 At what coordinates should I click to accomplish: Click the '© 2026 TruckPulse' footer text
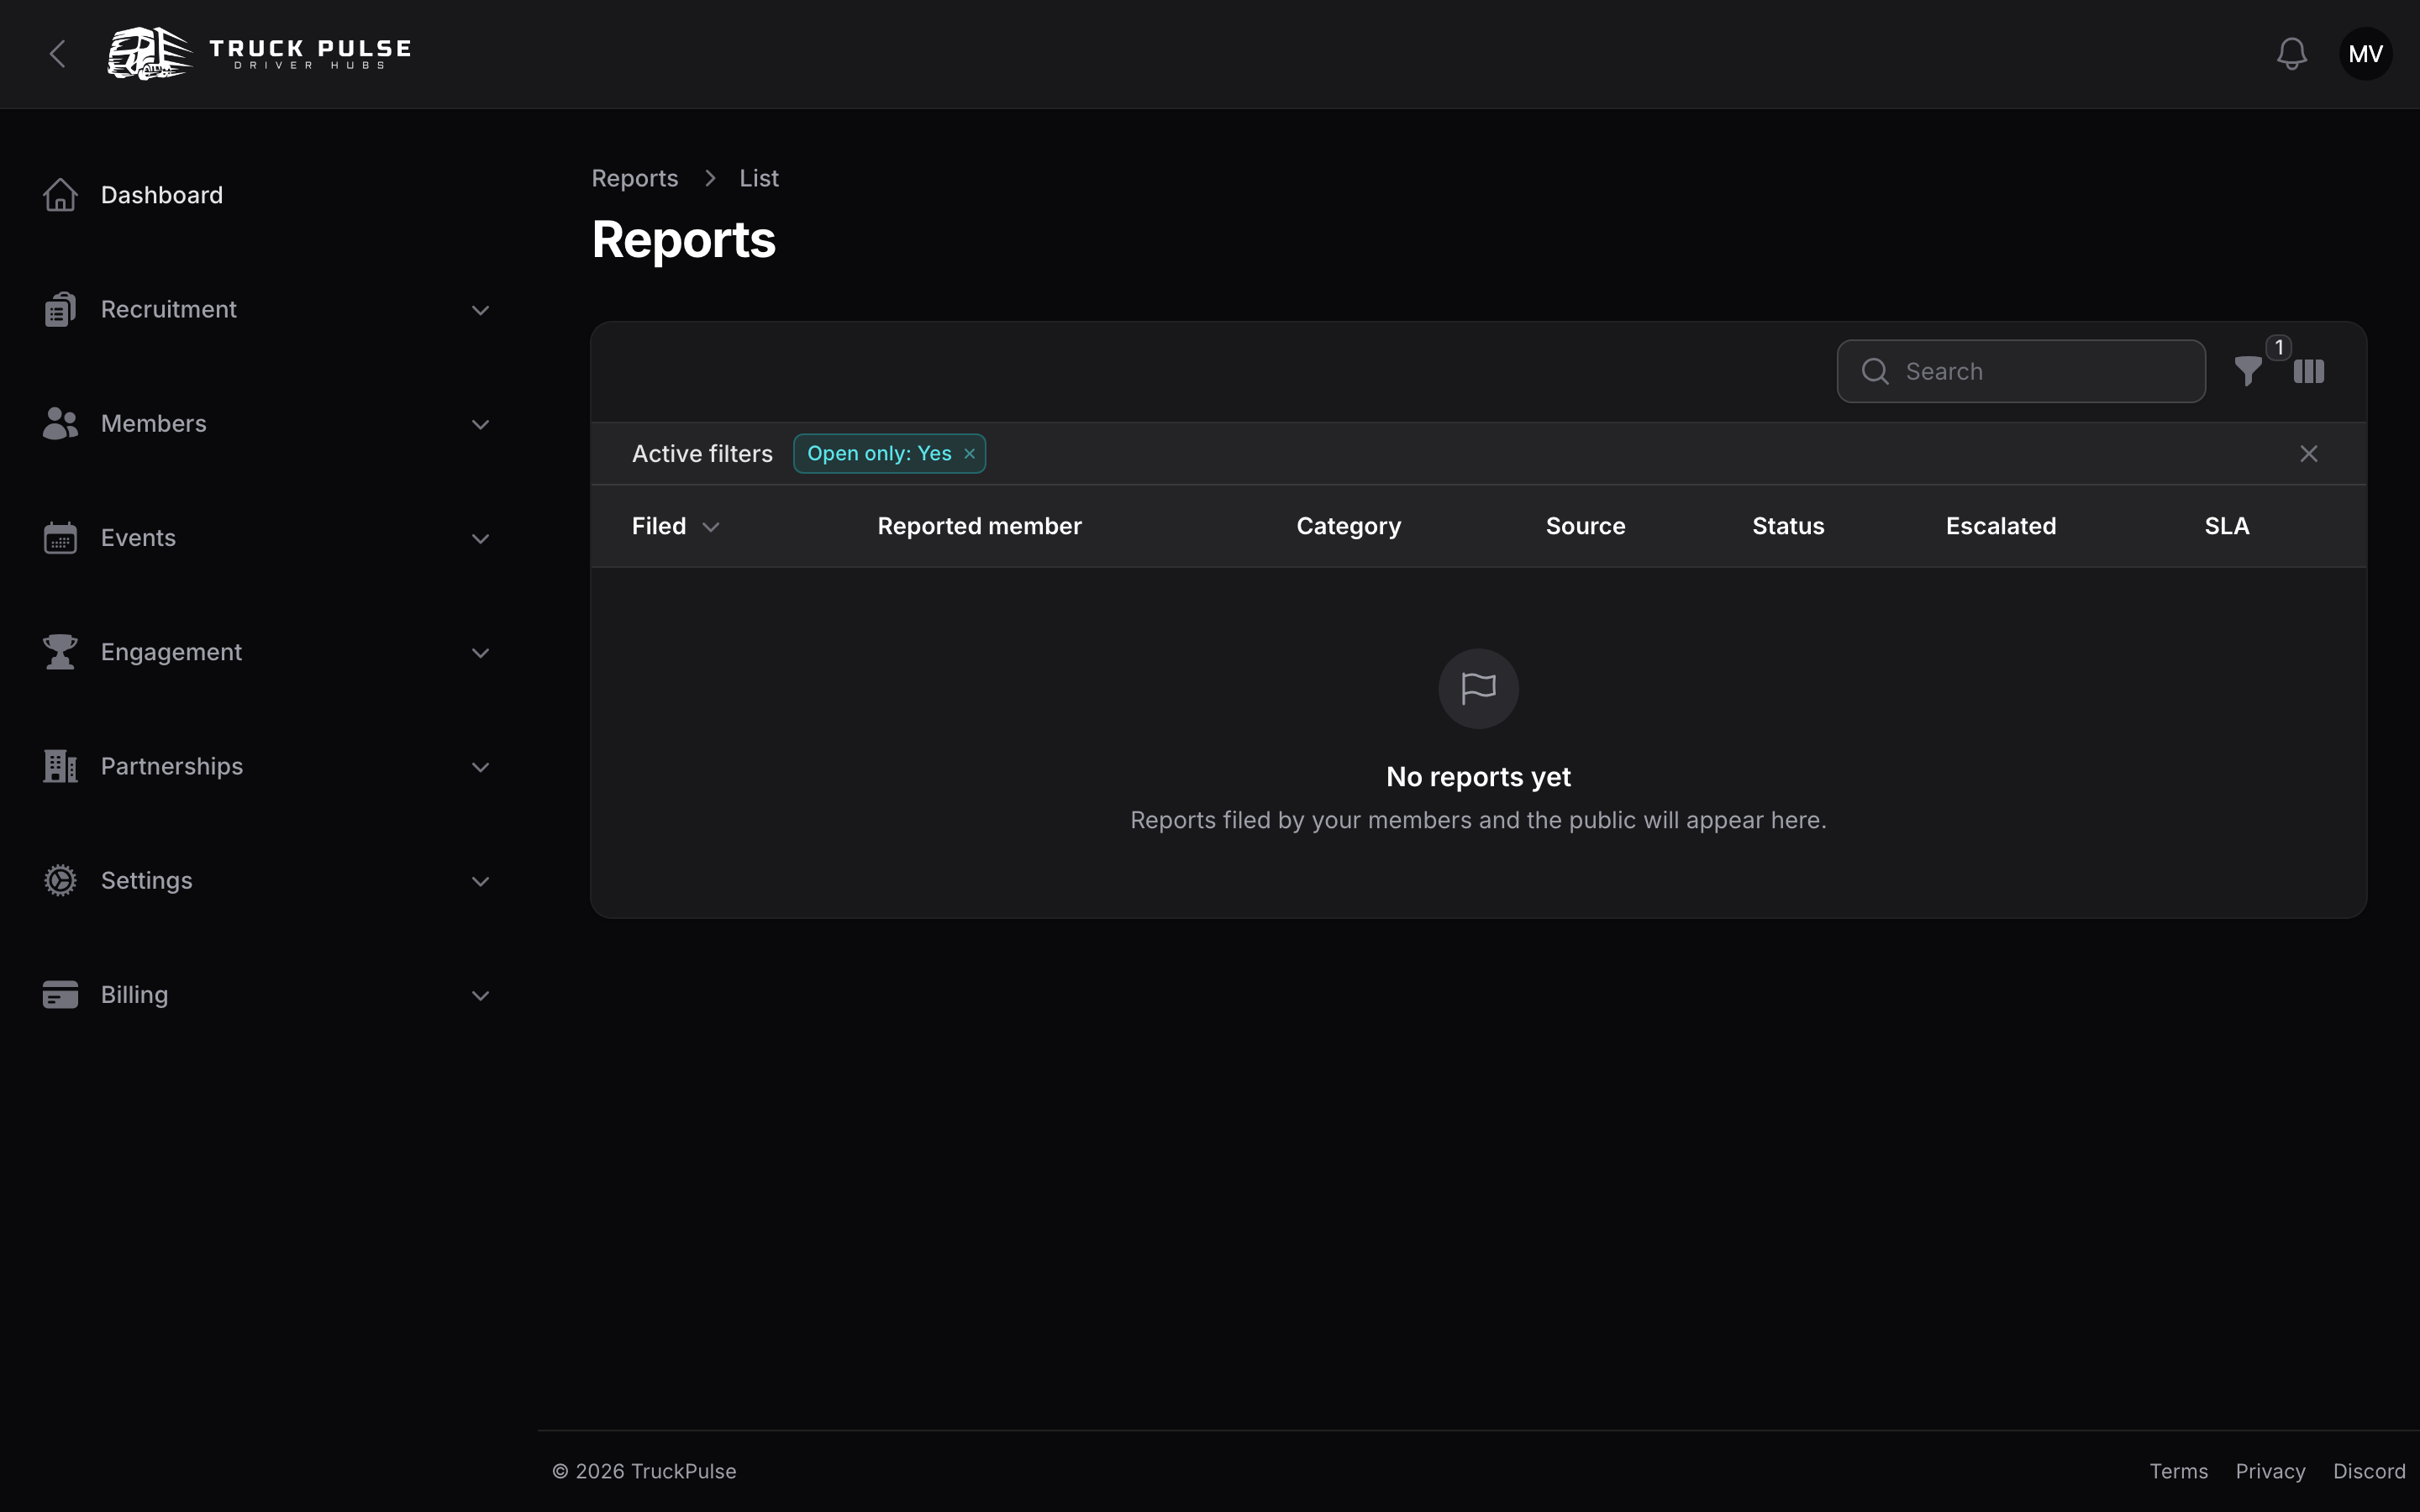pyautogui.click(x=644, y=1471)
